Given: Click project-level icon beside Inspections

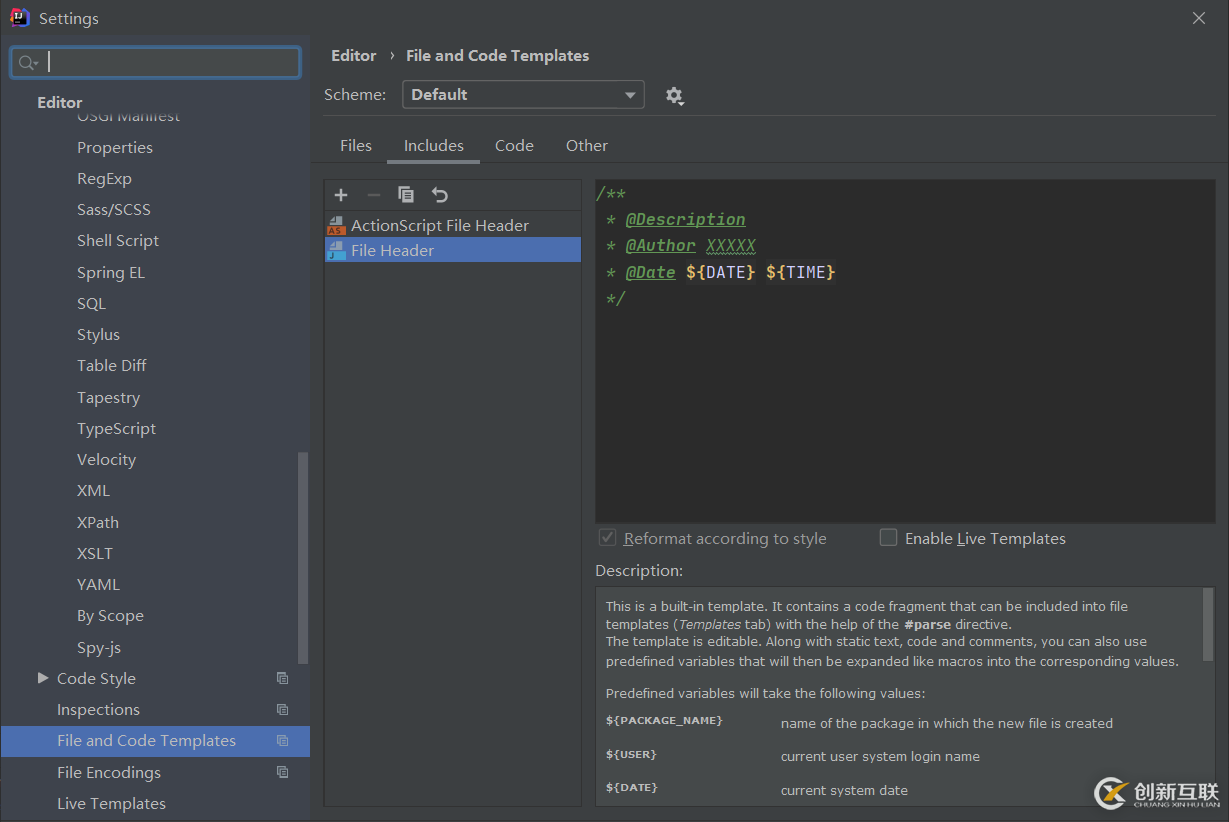Looking at the screenshot, I should click(x=283, y=710).
